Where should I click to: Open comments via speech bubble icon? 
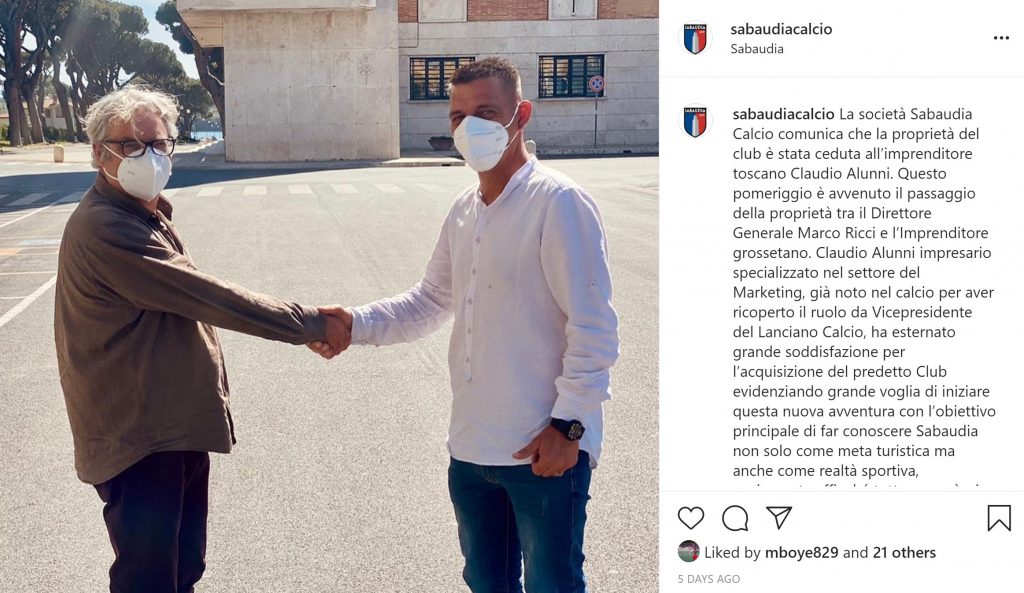(x=735, y=519)
